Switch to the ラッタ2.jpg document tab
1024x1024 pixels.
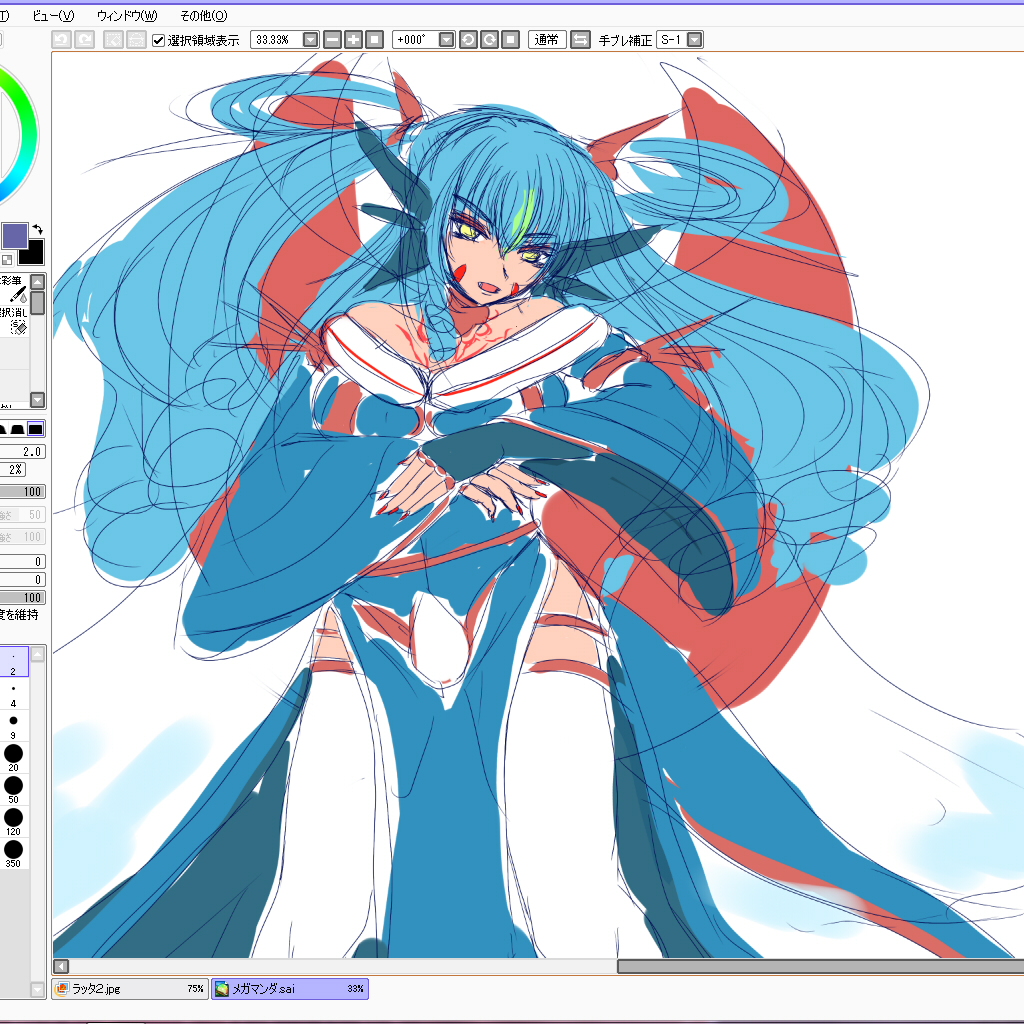click(130, 989)
